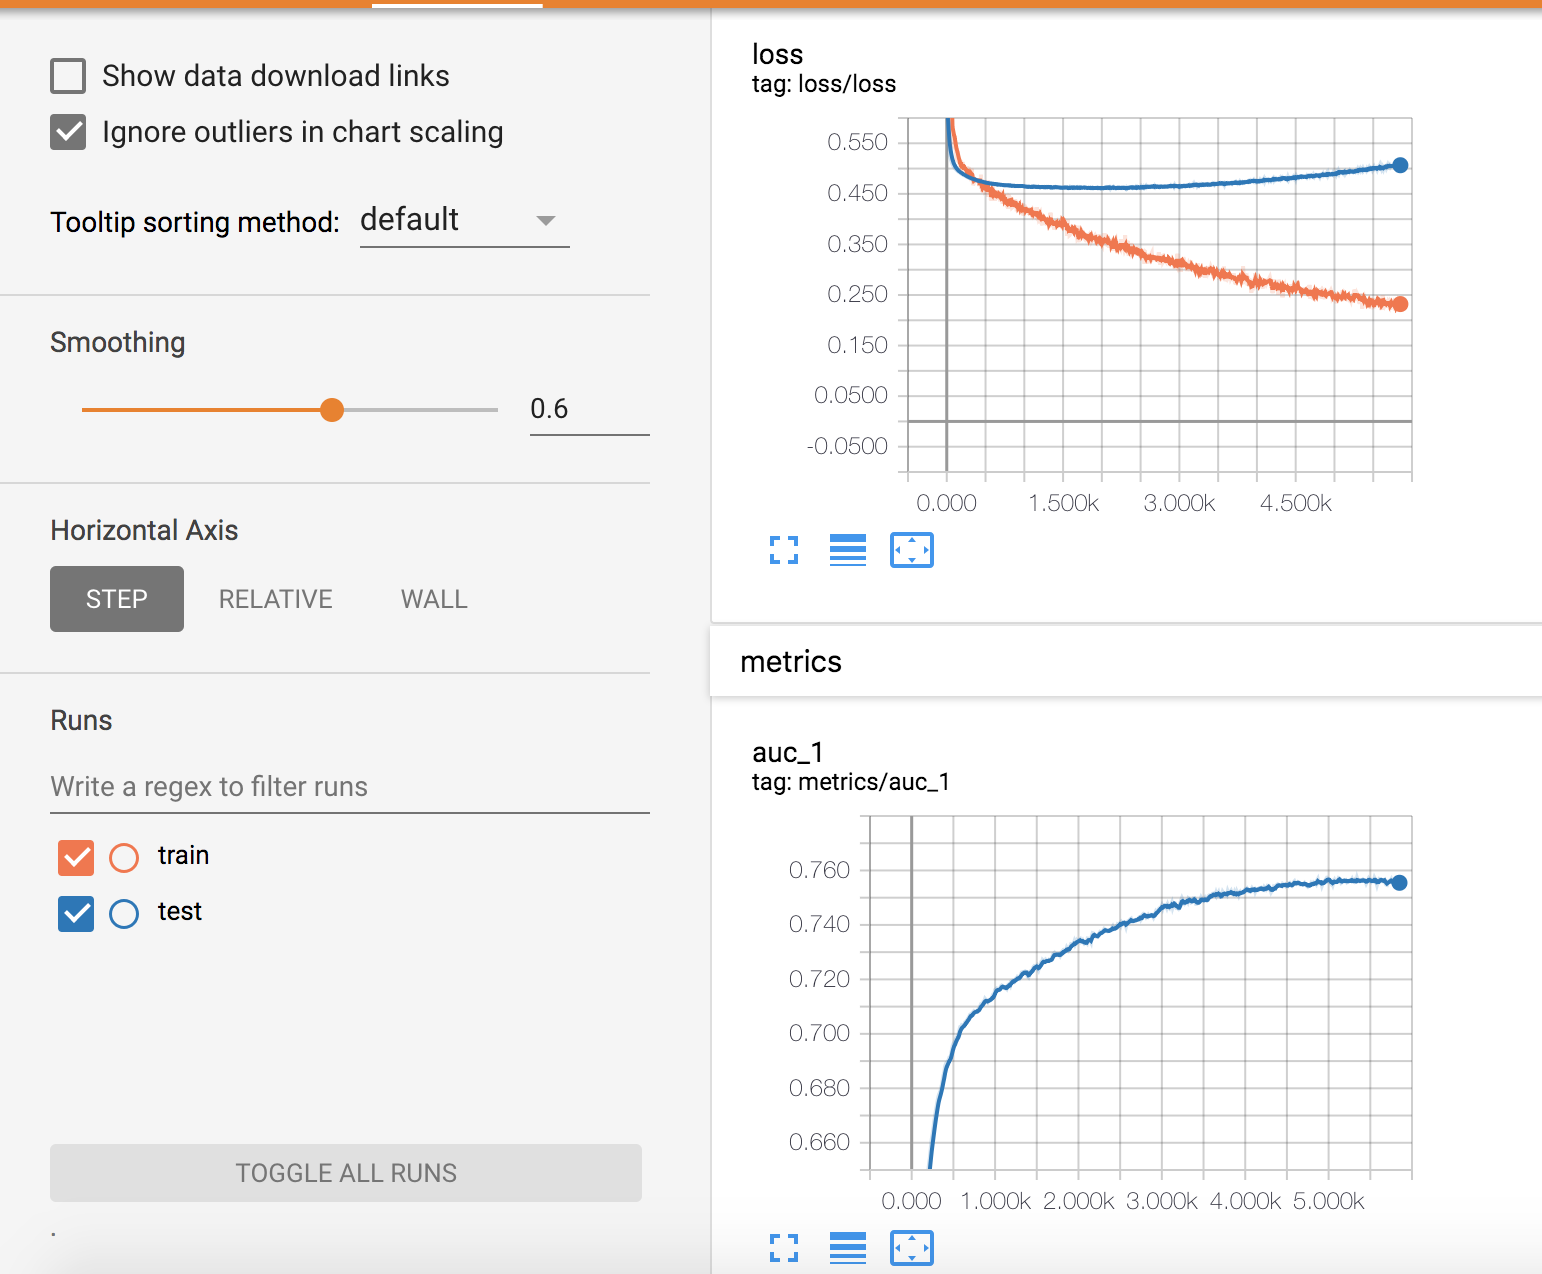Click the 'train' run label

click(x=184, y=856)
